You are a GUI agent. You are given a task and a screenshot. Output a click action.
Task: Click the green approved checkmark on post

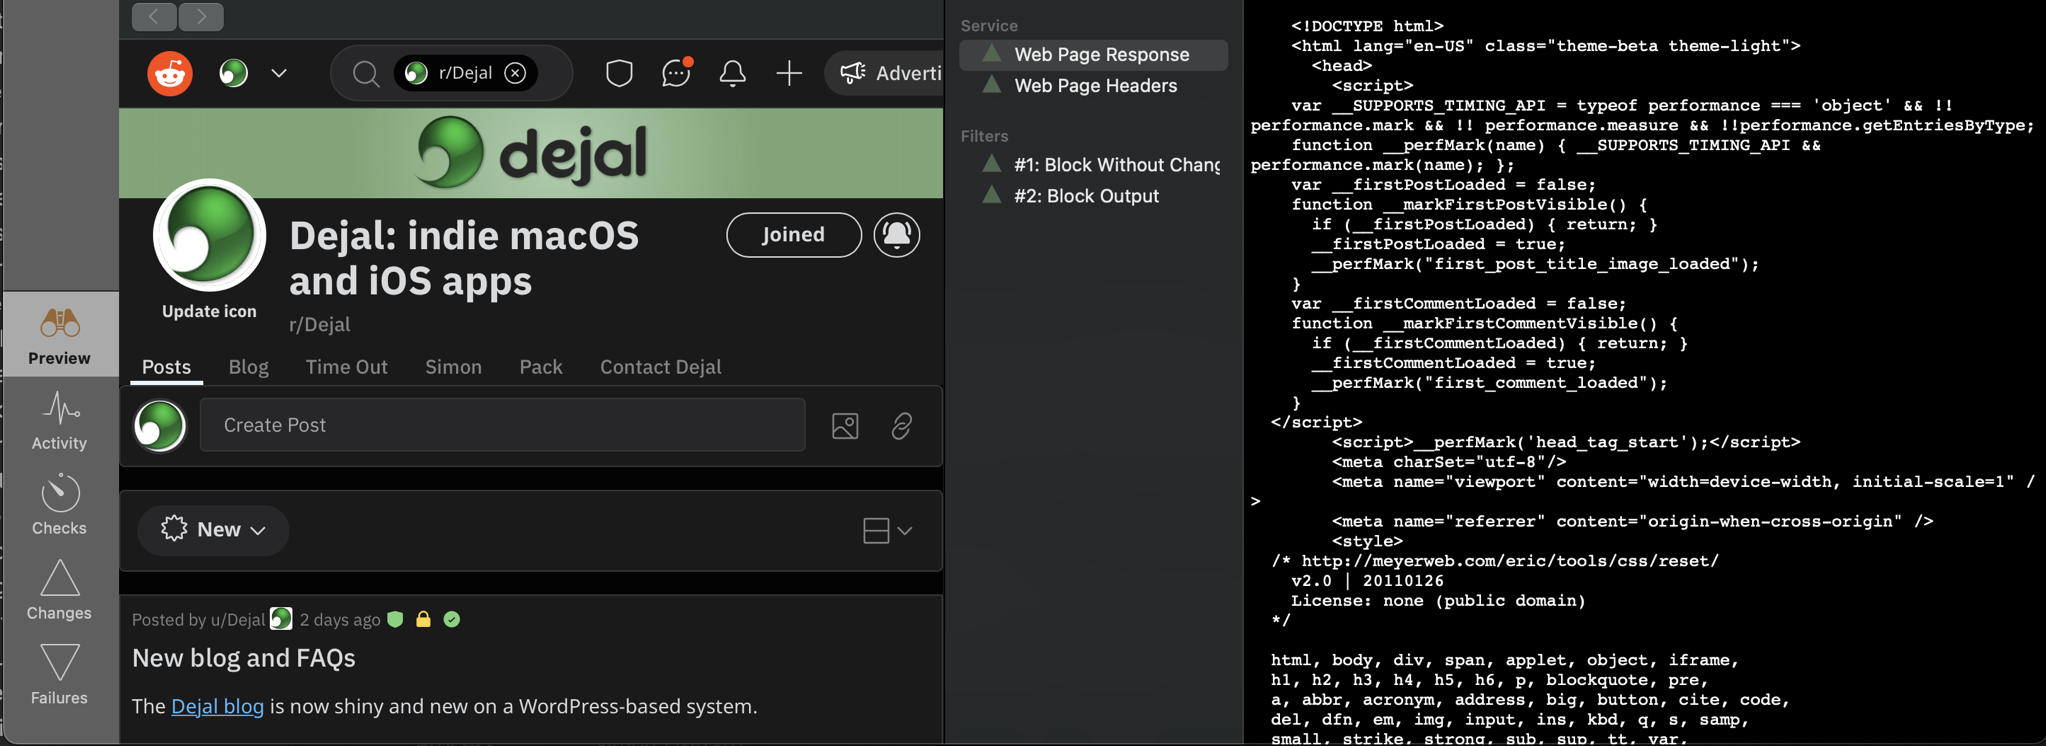[x=452, y=620]
